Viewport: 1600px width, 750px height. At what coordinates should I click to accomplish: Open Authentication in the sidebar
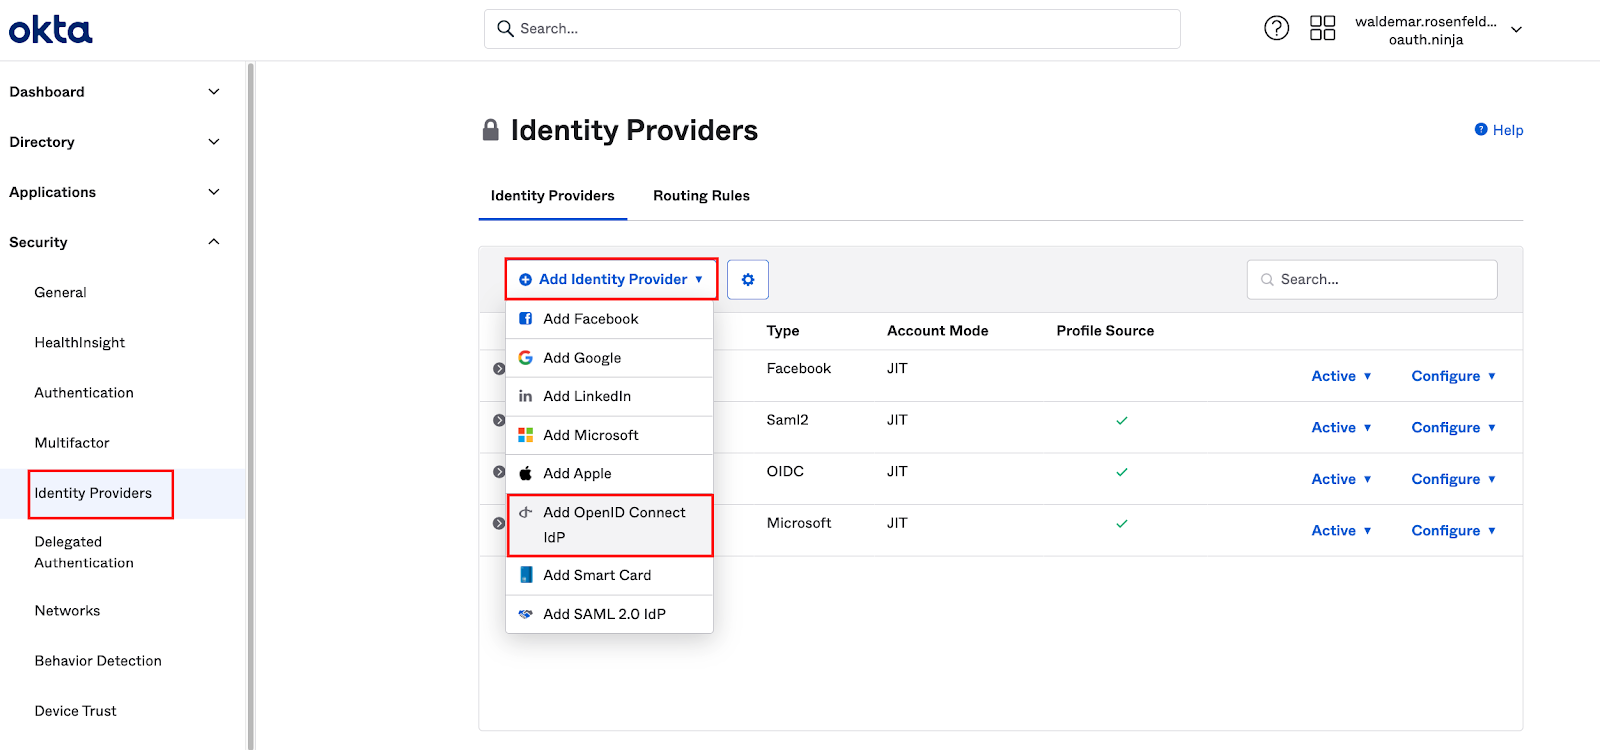tap(84, 393)
